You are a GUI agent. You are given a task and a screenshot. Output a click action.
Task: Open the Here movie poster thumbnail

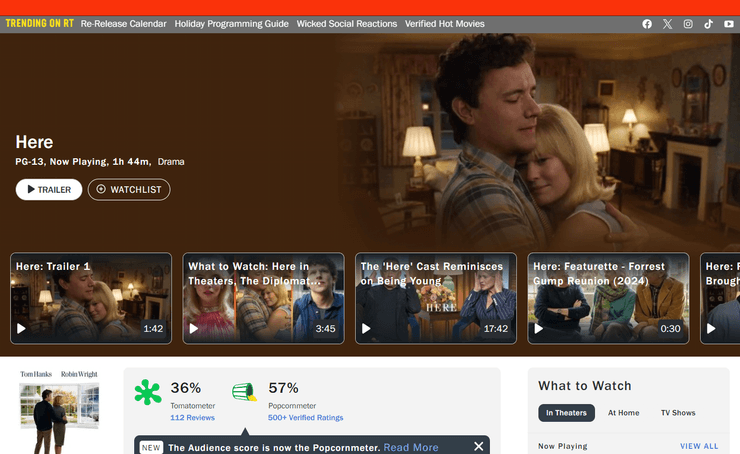click(60, 410)
